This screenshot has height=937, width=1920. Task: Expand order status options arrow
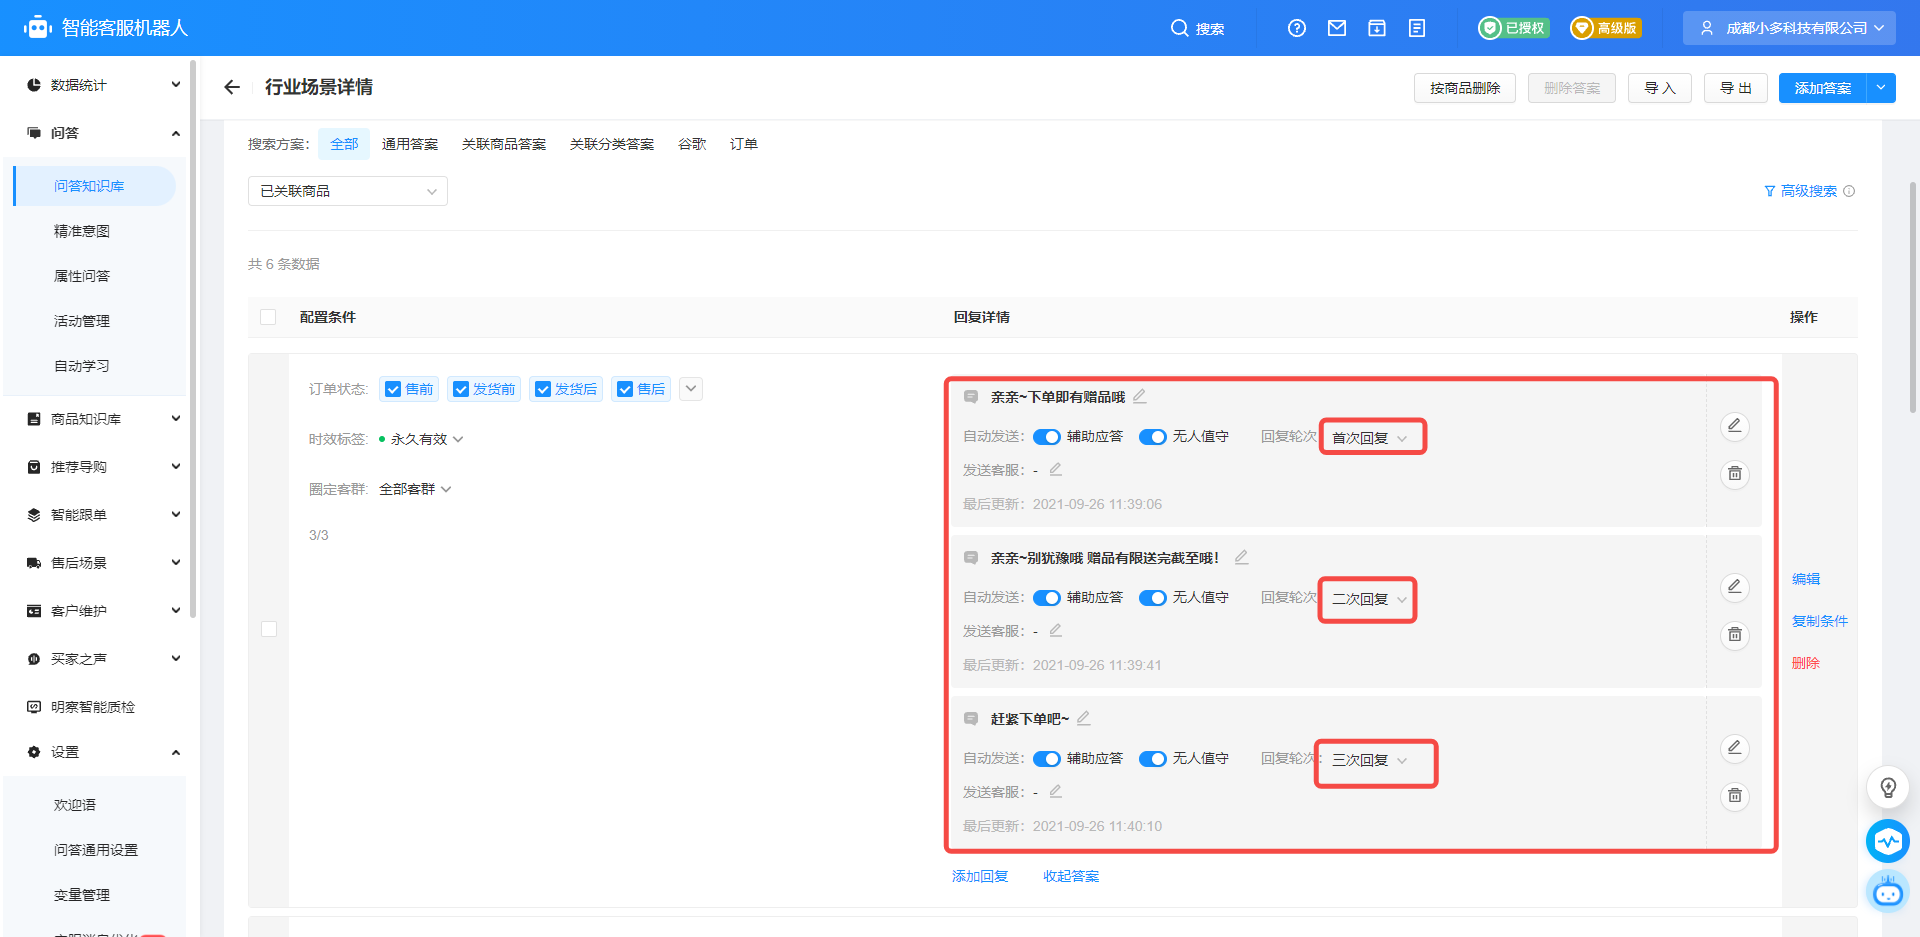[691, 389]
